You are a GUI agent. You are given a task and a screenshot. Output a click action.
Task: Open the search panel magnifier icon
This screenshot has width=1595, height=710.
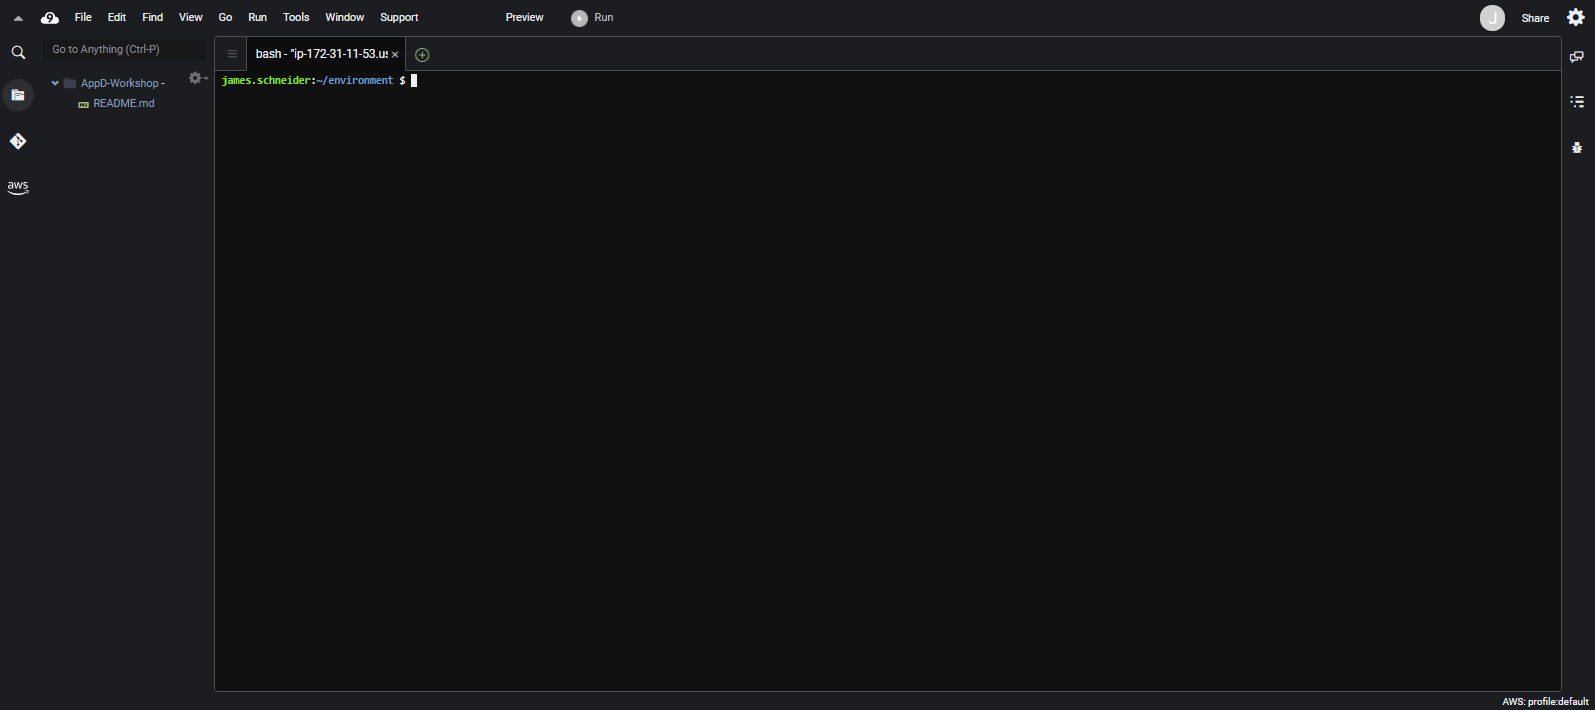(x=18, y=52)
